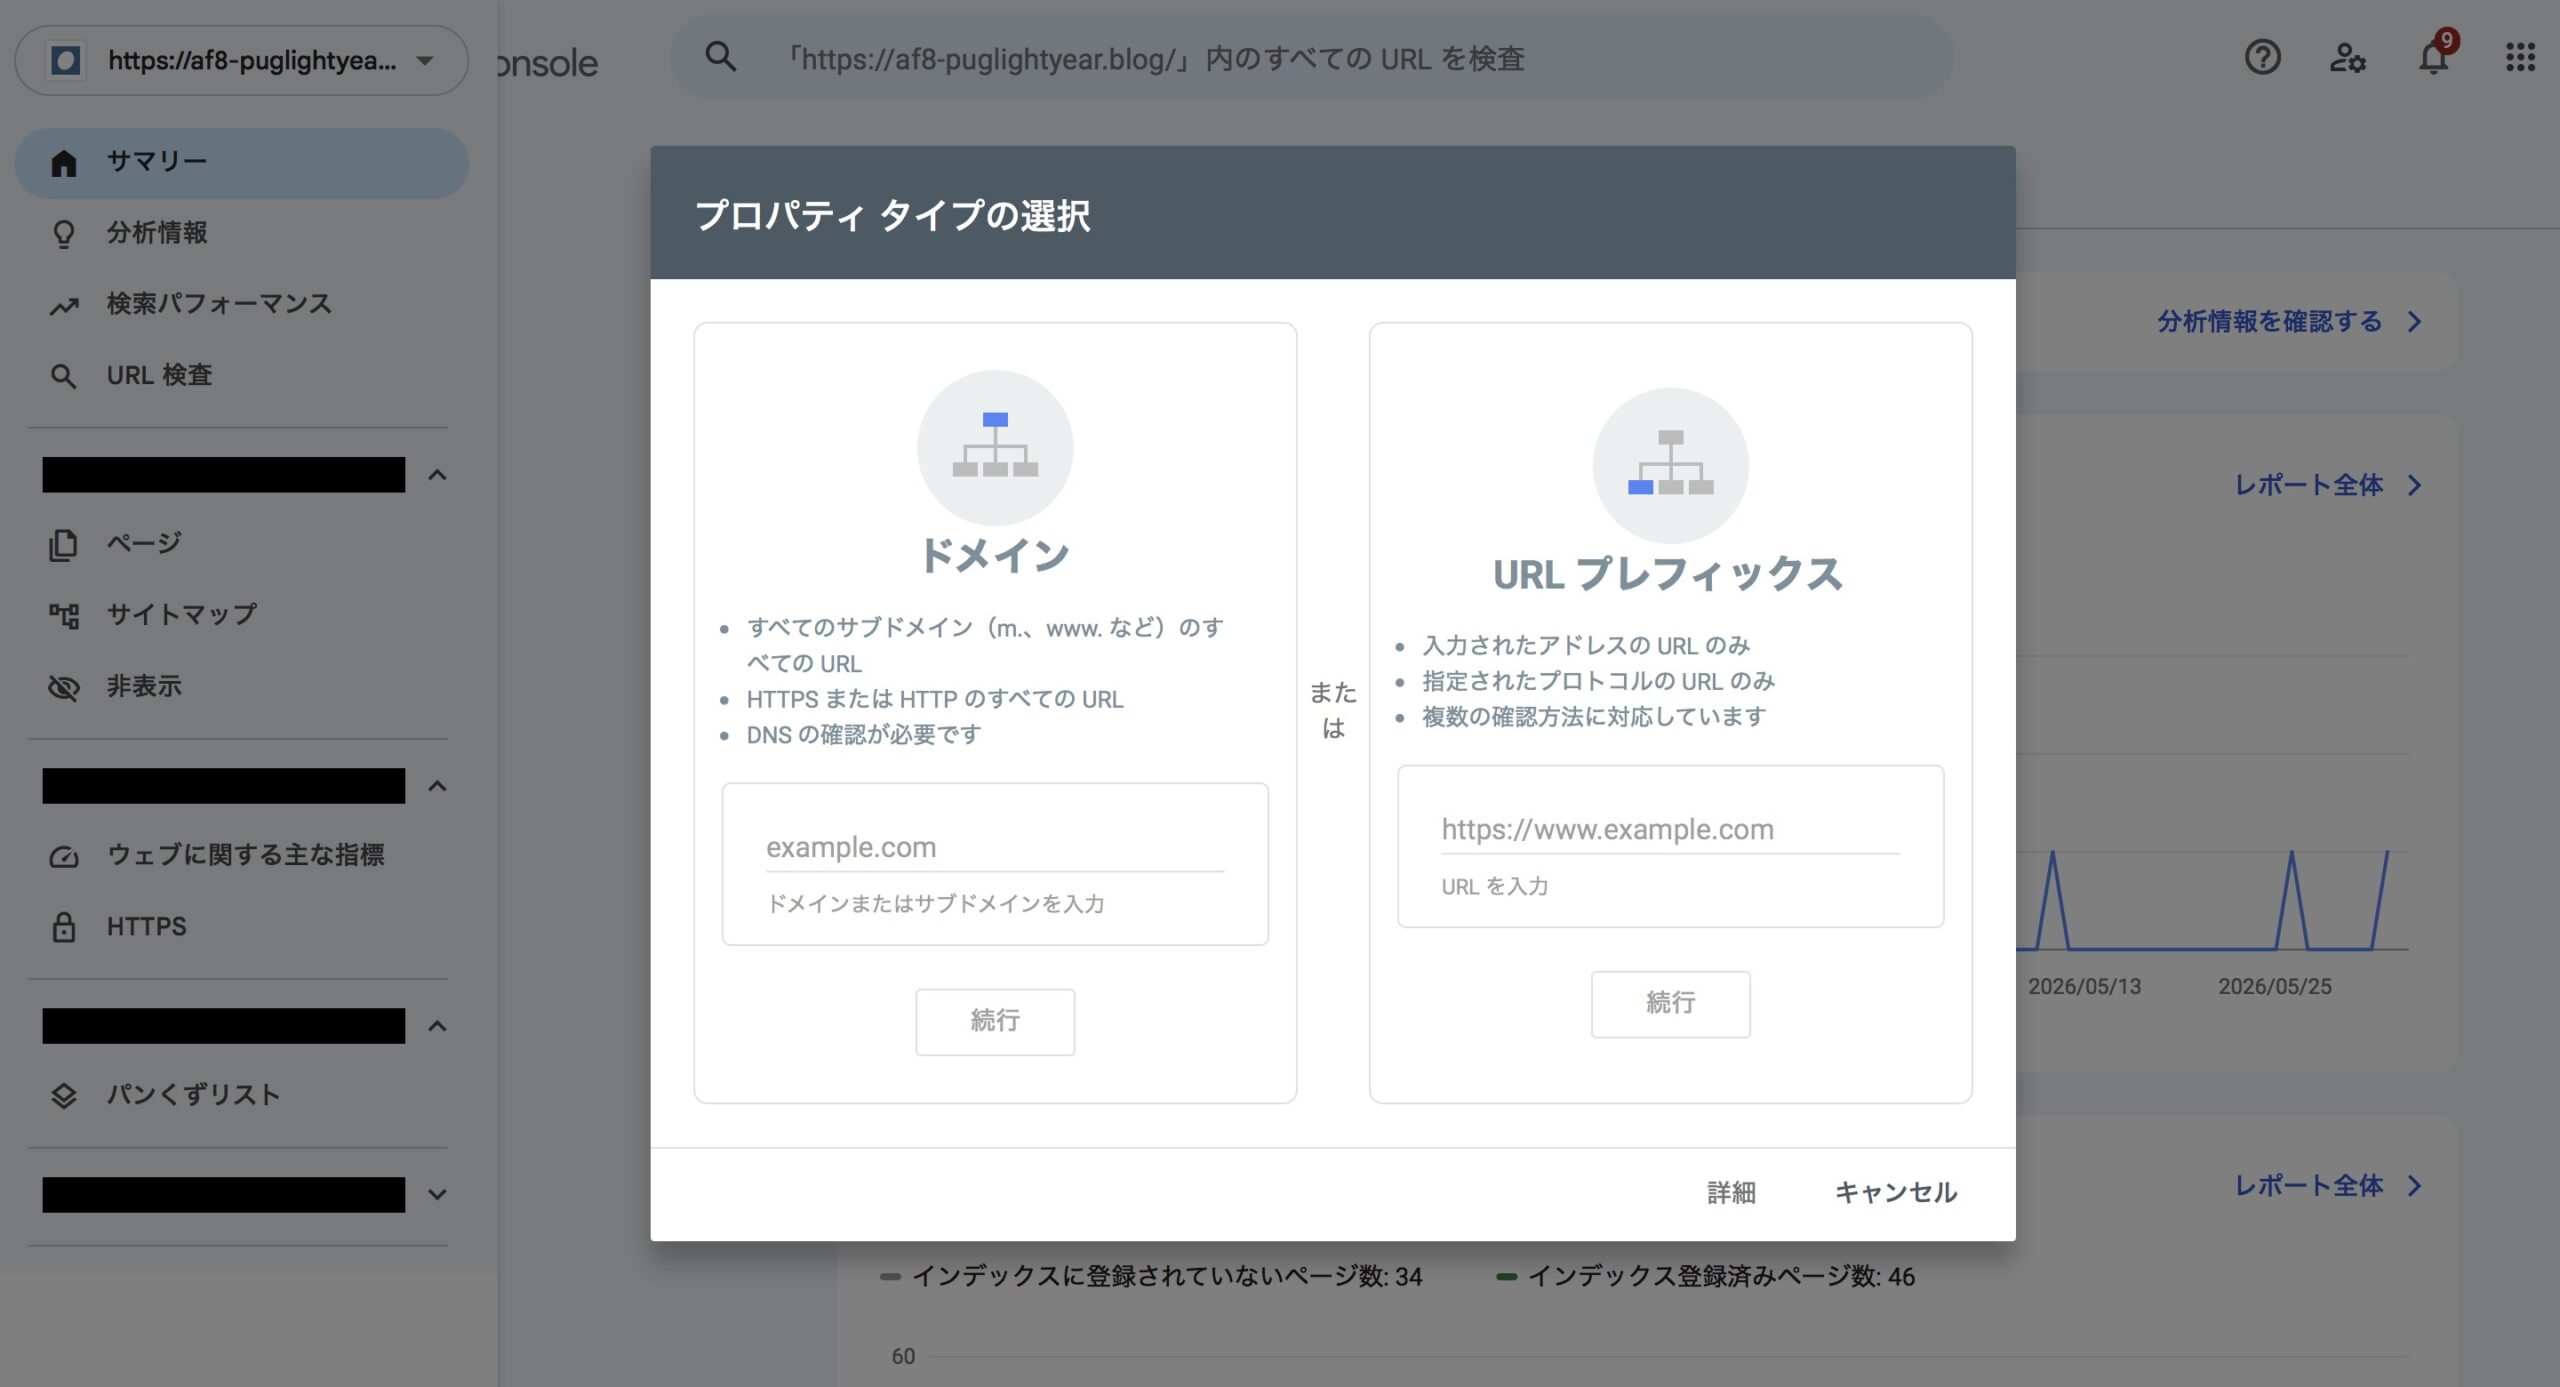Screen dimensions: 2560x1387
Task: Open the lower レポート全体 link
Action: click(2329, 1186)
